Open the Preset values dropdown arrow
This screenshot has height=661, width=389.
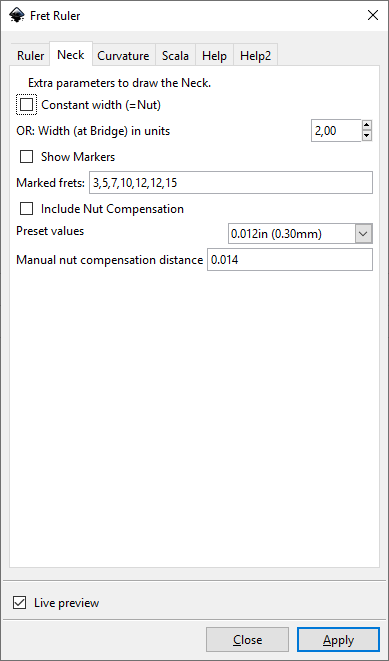[364, 234]
